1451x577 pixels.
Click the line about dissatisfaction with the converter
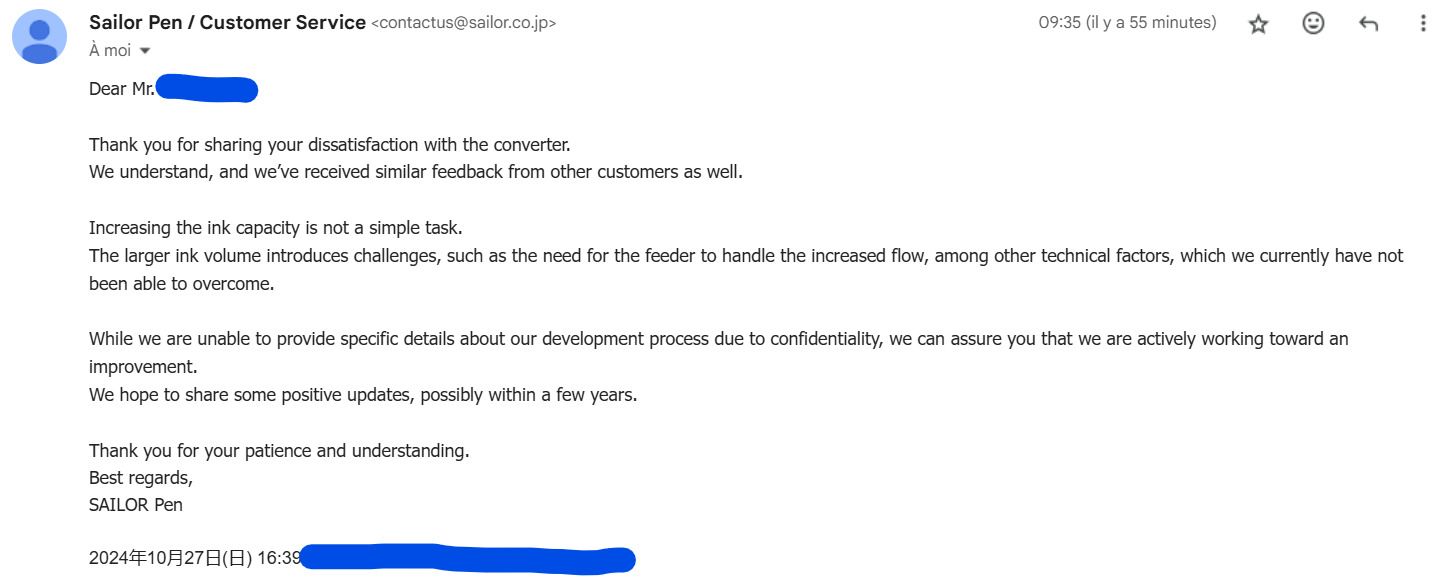[x=329, y=144]
